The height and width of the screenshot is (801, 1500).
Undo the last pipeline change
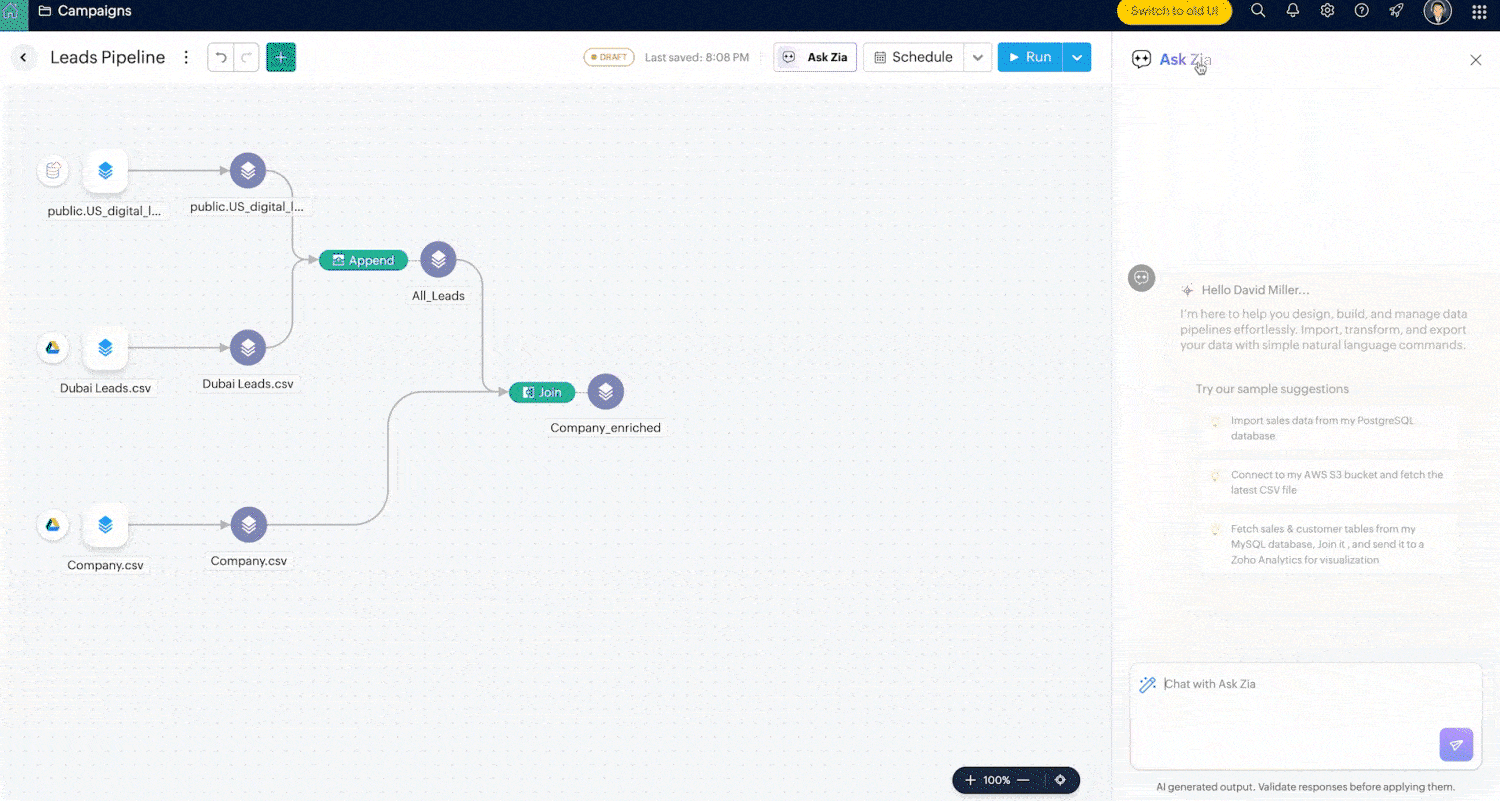click(221, 57)
